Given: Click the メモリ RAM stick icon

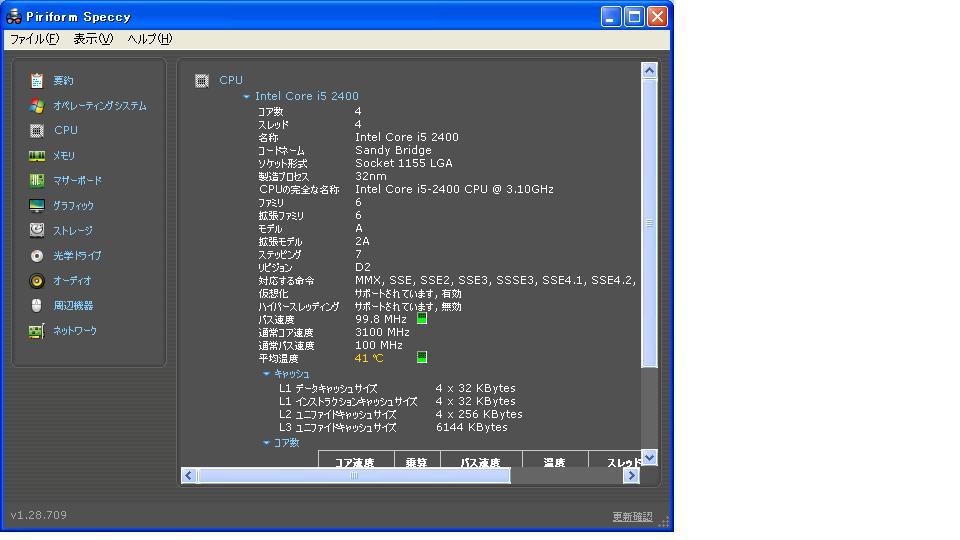Looking at the screenshot, I should (37, 156).
